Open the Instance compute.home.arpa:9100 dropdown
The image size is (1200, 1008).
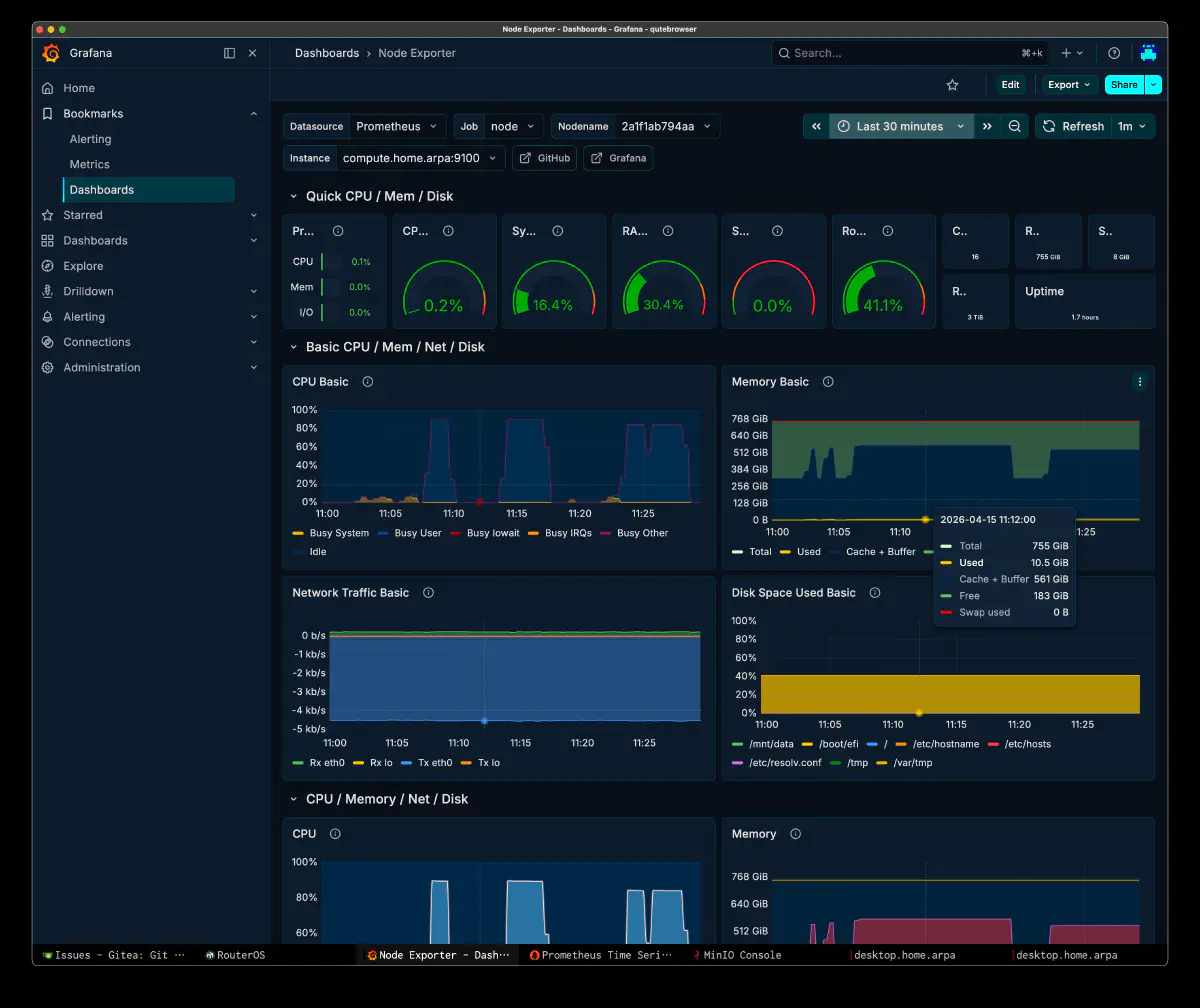421,158
